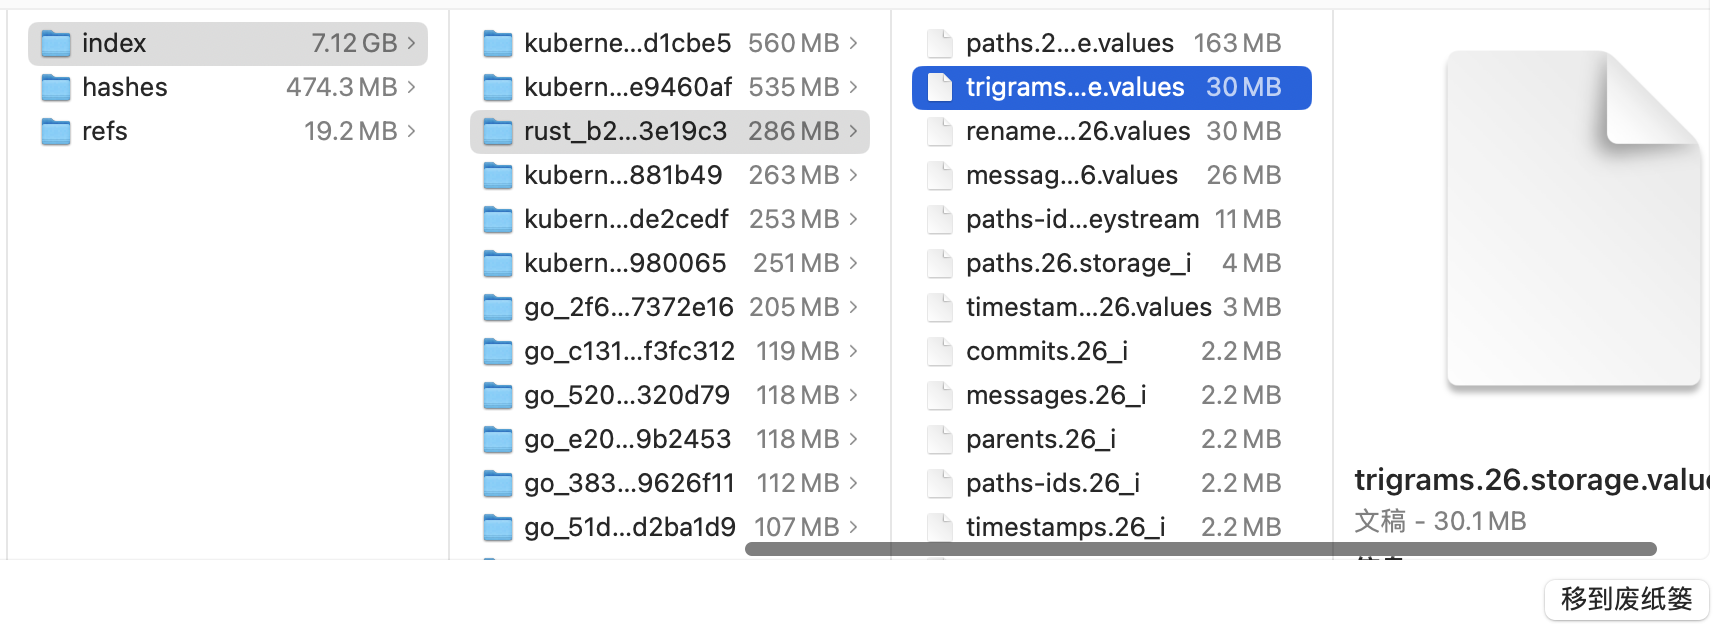The height and width of the screenshot is (630, 1722).
Task: Click the large document preview thumbnail
Action: 1572,220
